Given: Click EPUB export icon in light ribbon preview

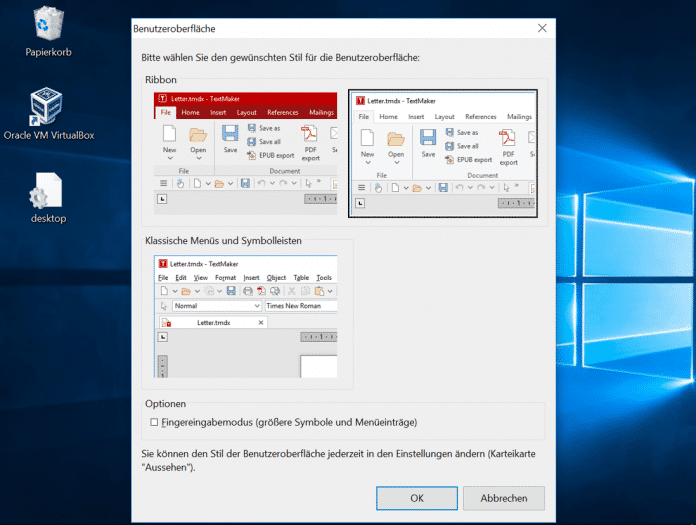Looking at the screenshot, I should click(x=449, y=159).
